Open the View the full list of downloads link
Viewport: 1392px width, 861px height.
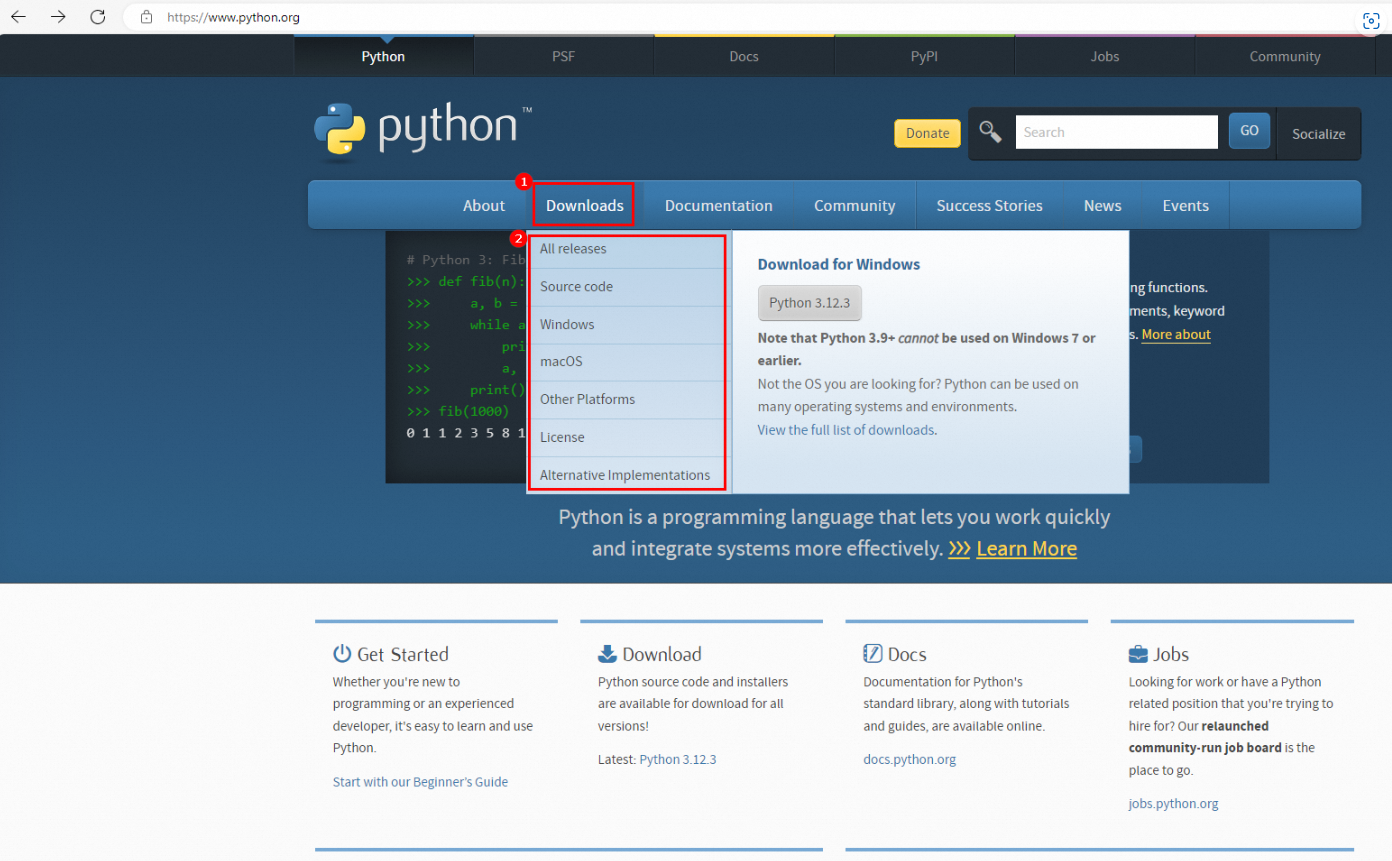pos(846,430)
